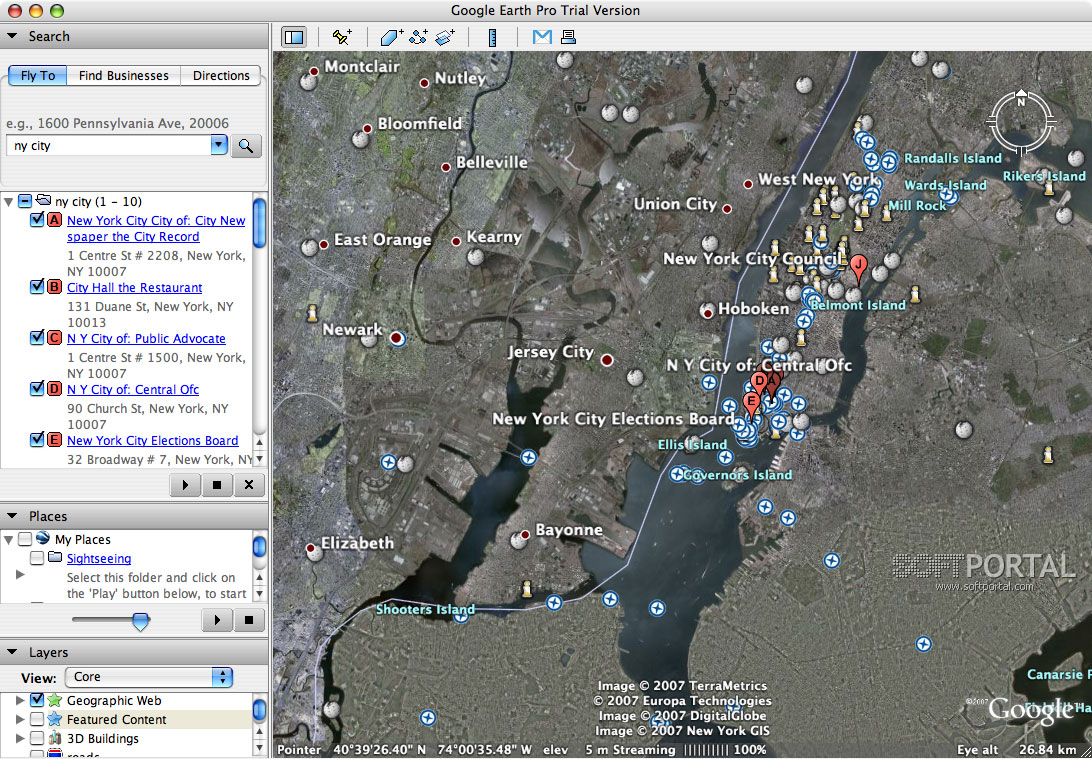Click the Add Placemark pushpin icon

342,37
